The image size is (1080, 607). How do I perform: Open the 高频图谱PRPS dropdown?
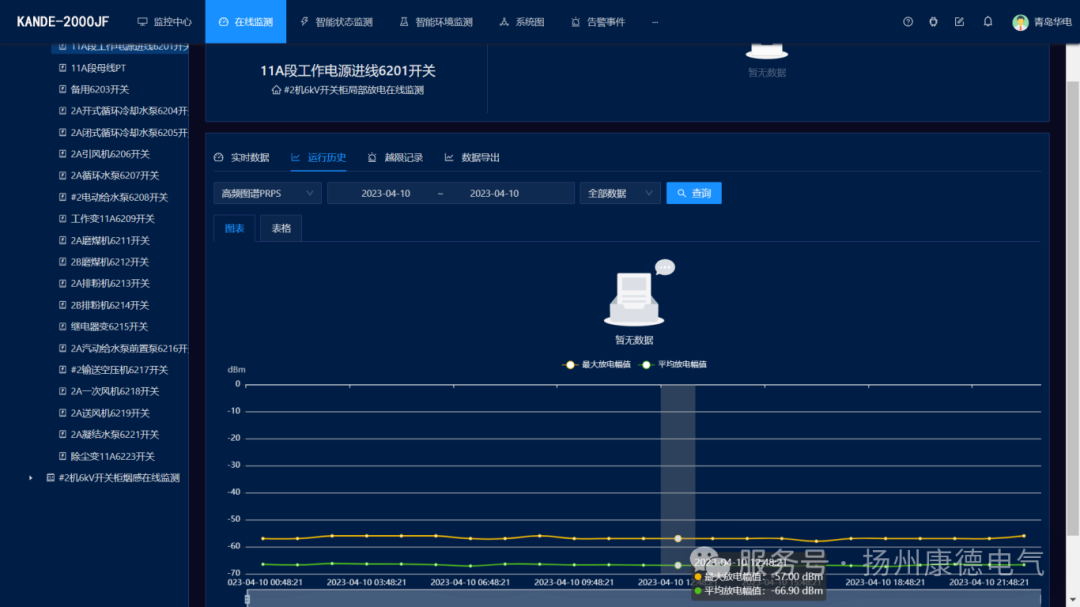point(267,193)
